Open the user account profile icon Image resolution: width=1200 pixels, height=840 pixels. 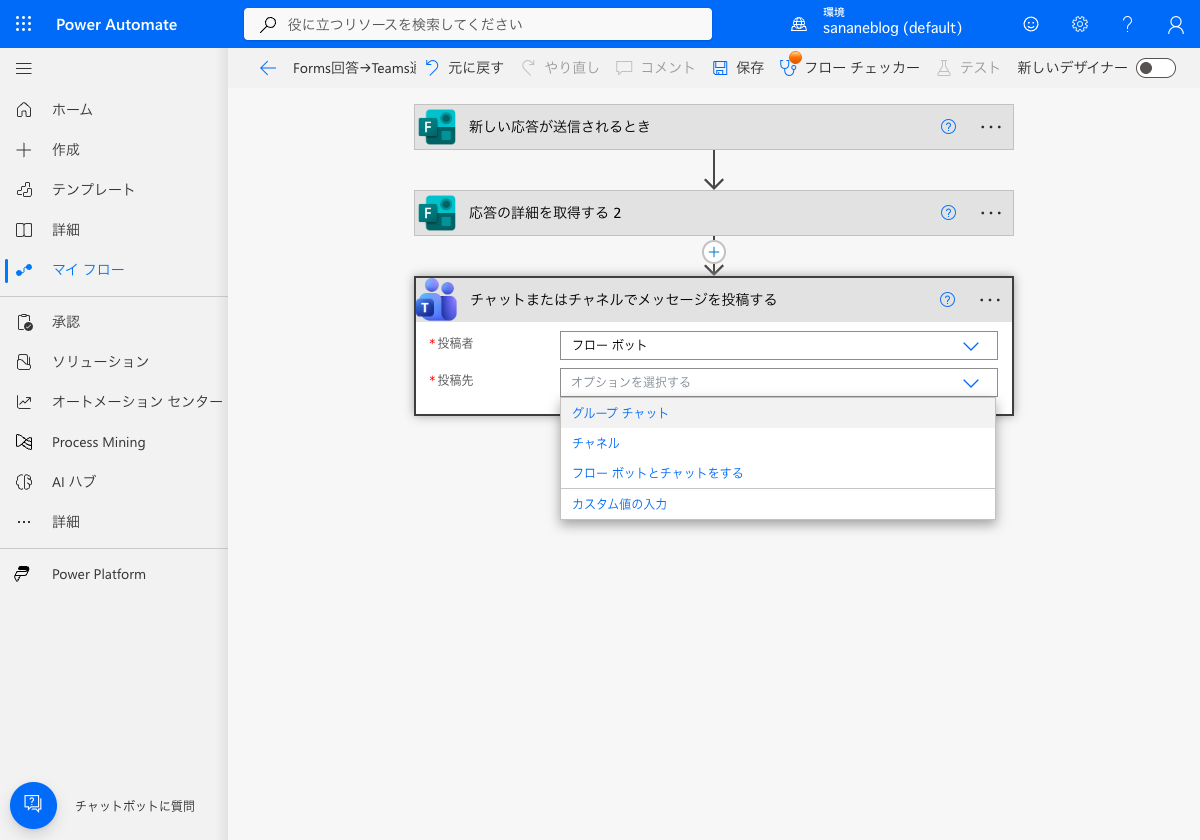click(1176, 24)
